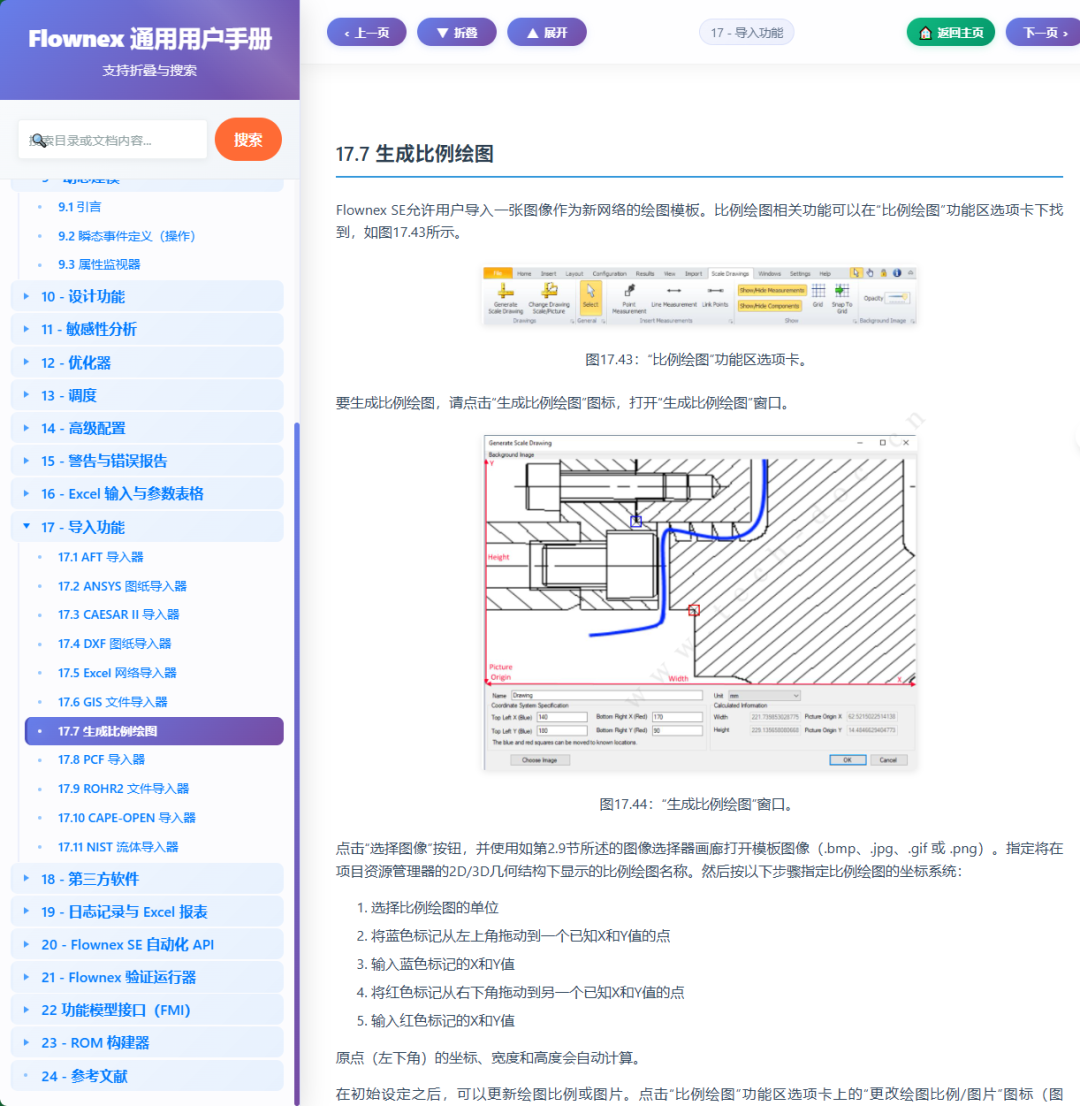Image resolution: width=1080 pixels, height=1106 pixels.
Task: Click the heading 17.7 生成比例绘图
Action: tap(414, 154)
